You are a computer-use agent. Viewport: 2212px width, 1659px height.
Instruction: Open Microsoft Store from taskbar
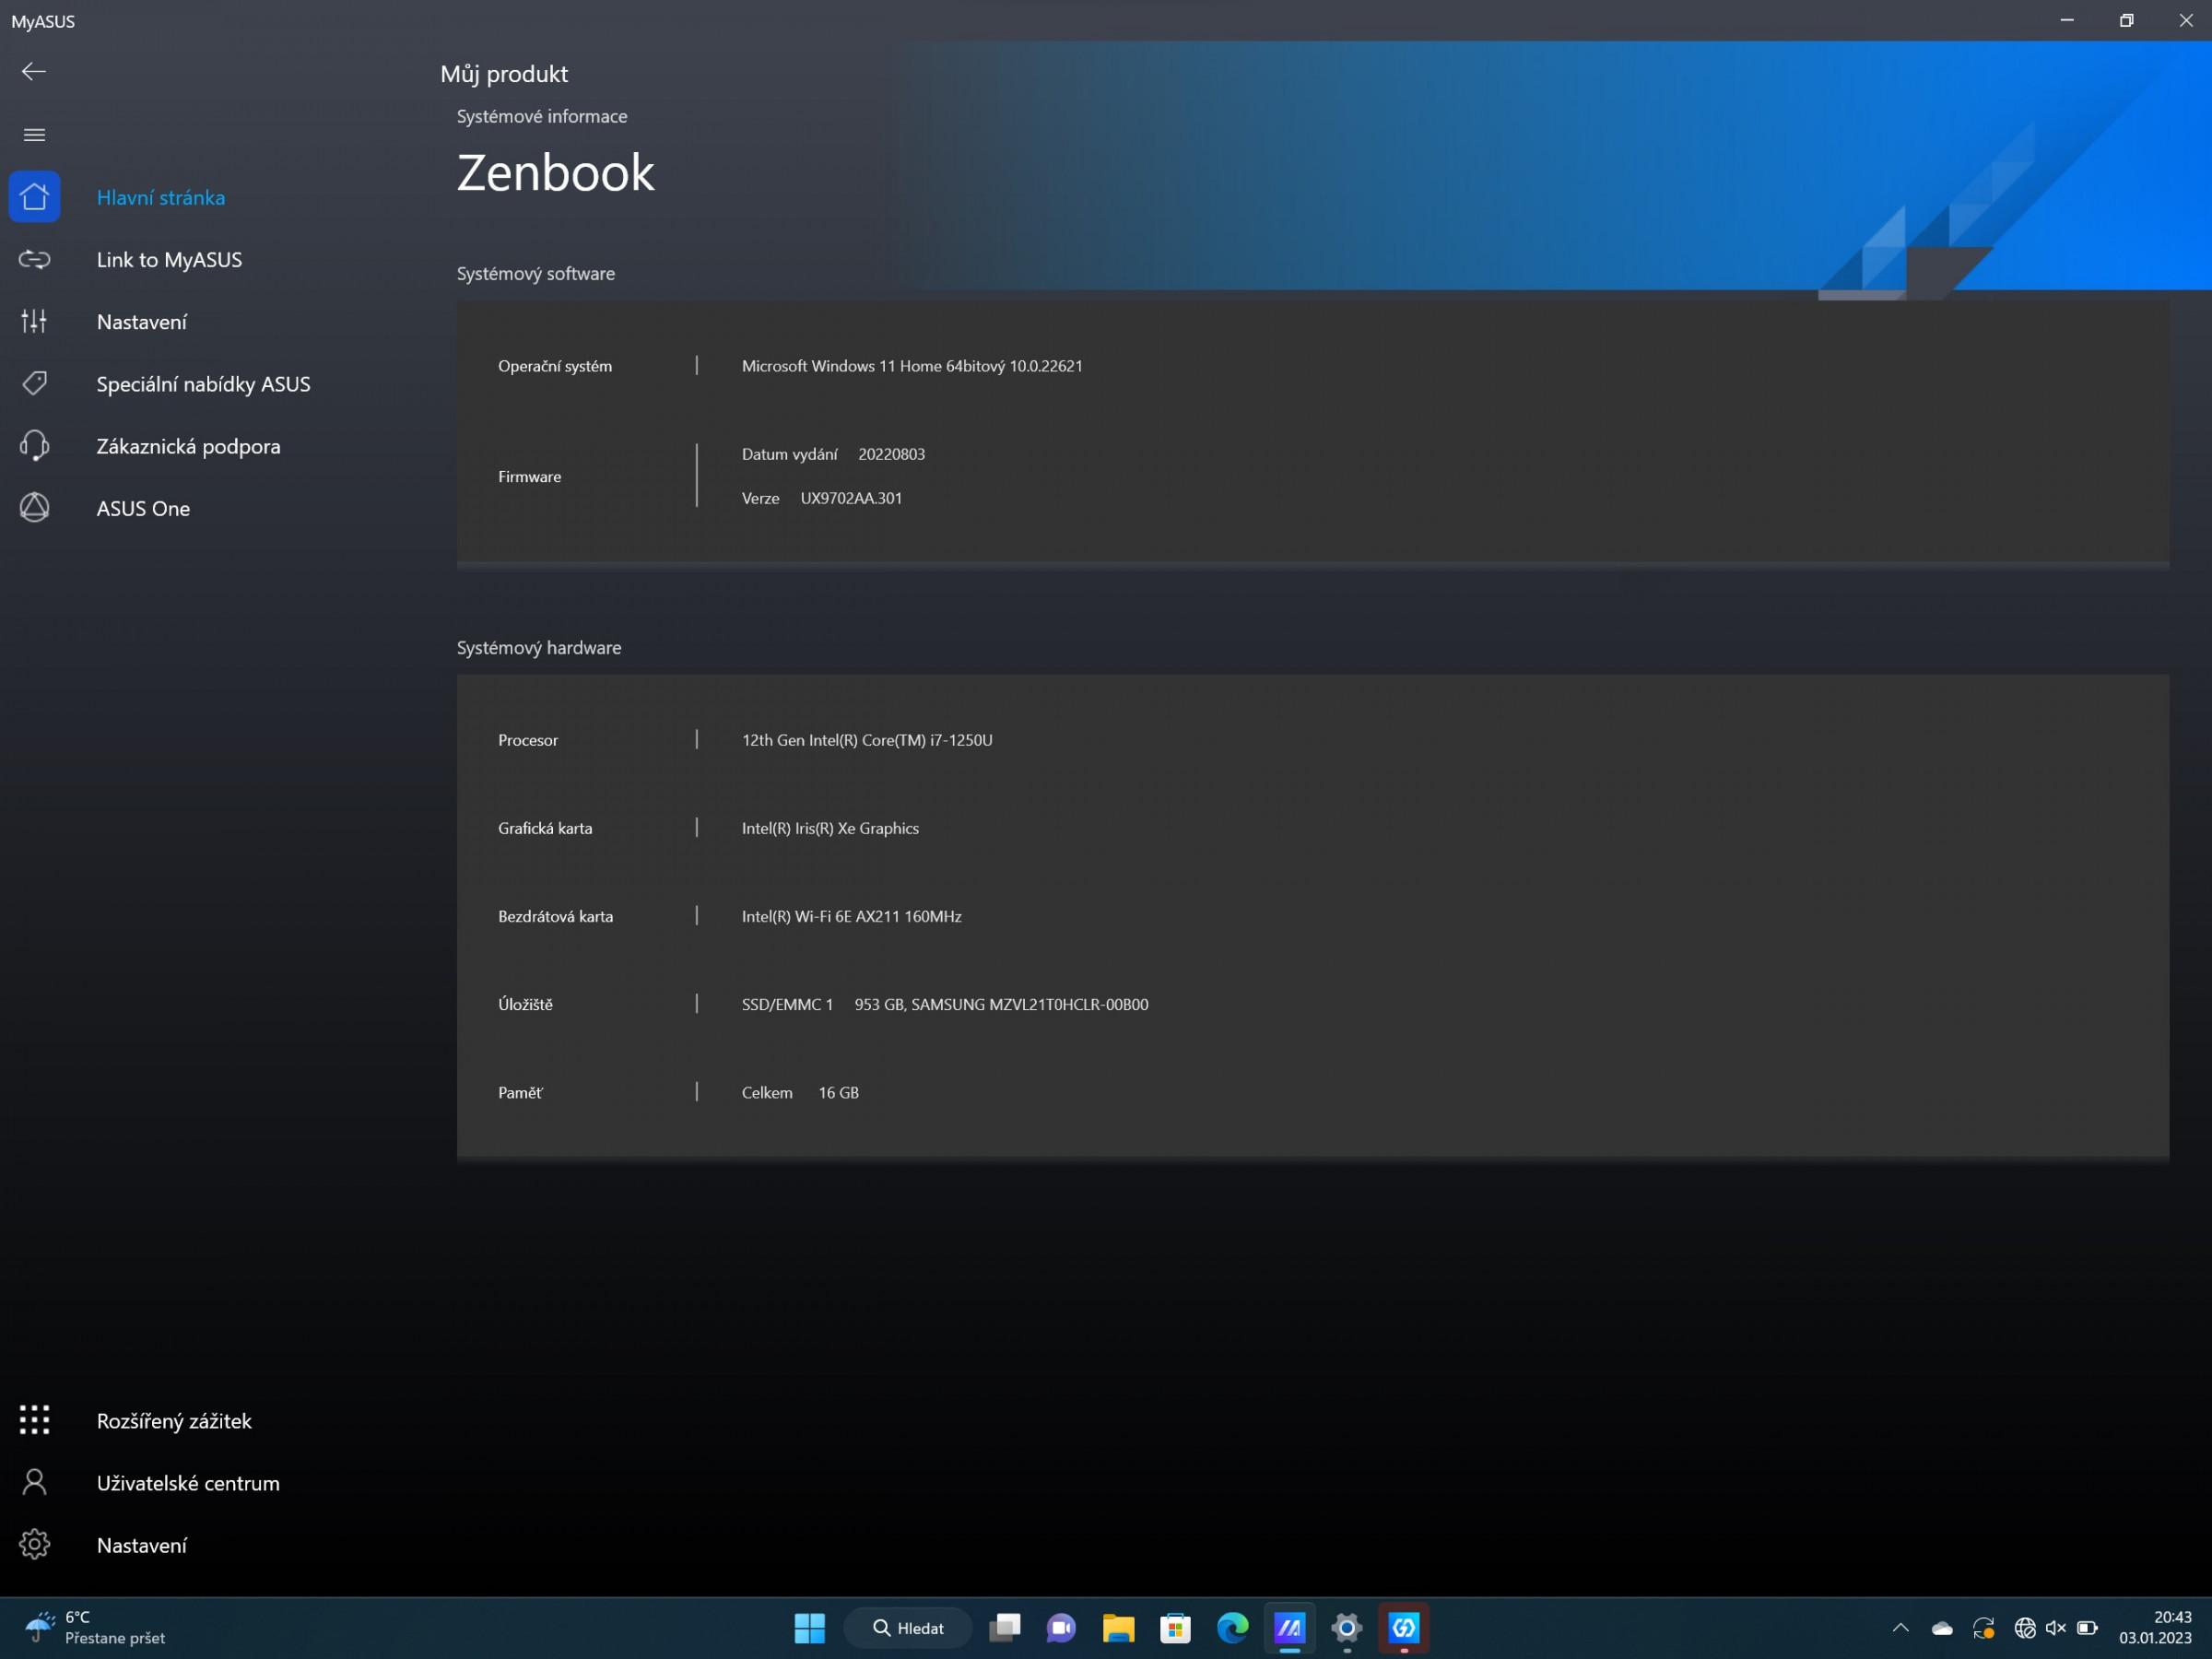(x=1175, y=1628)
